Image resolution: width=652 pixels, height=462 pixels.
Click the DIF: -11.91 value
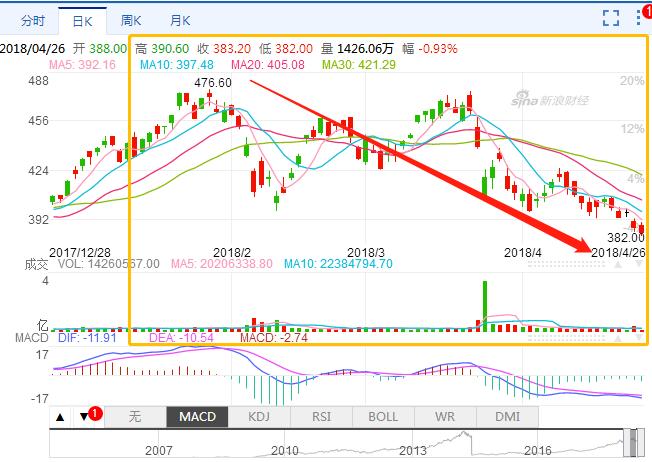click(x=87, y=337)
